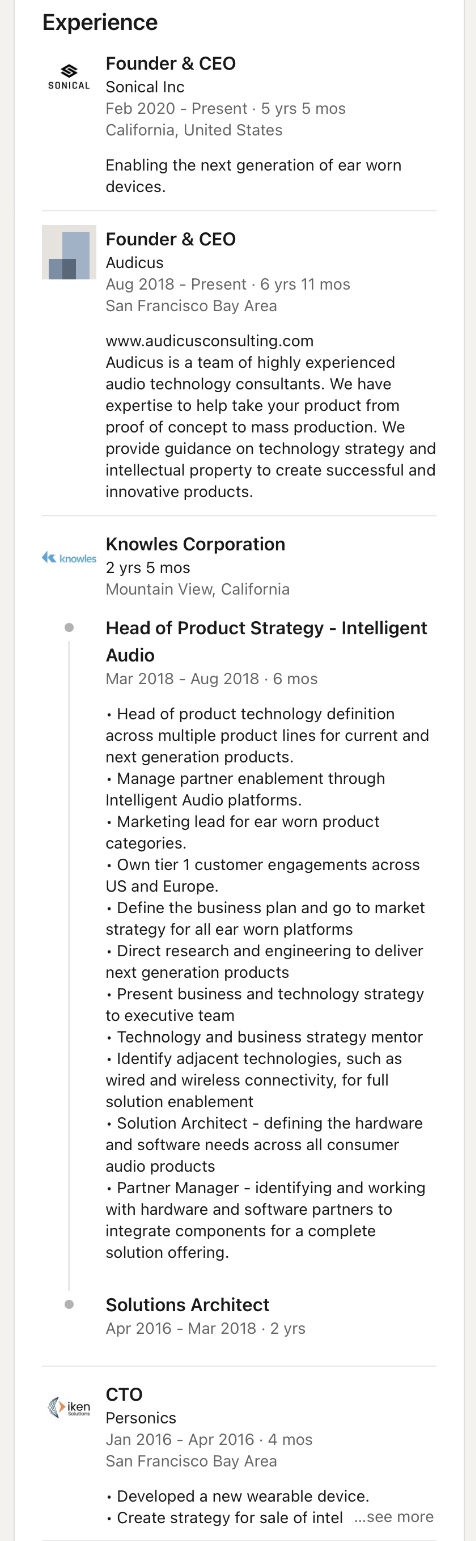The image size is (476, 1541).
Task: Select the Head of Product Strategy role title
Action: pyautogui.click(x=267, y=641)
